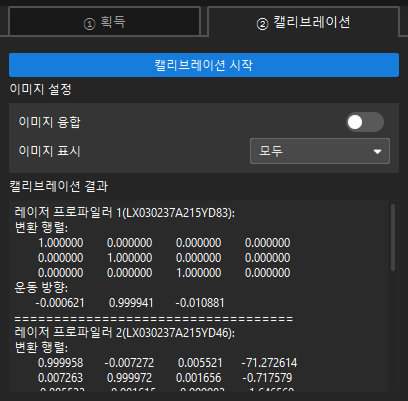This screenshot has width=408, height=401.
Task: Select text 레이저 프로파일러 2(LX030237A215YD46):
Action: [x=125, y=332]
